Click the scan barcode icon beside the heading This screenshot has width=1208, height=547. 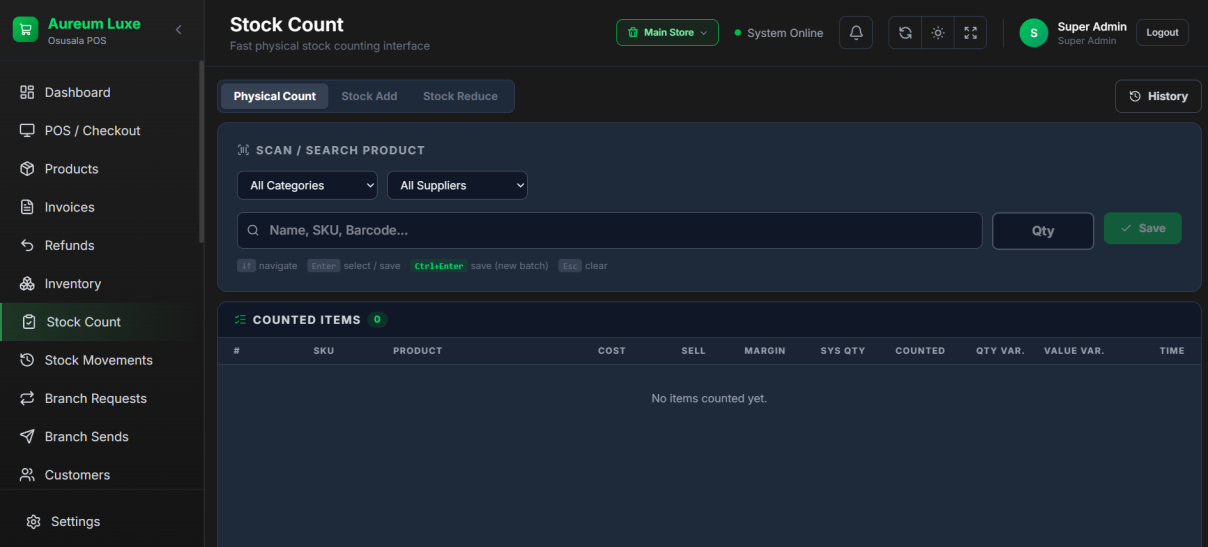tap(243, 150)
